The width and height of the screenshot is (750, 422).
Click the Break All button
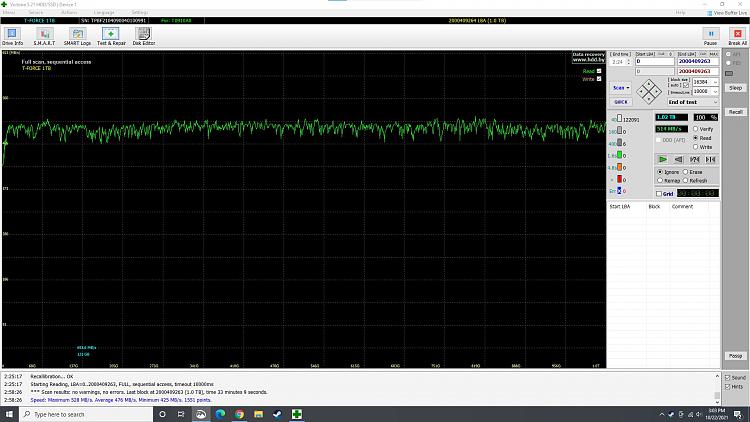[737, 36]
